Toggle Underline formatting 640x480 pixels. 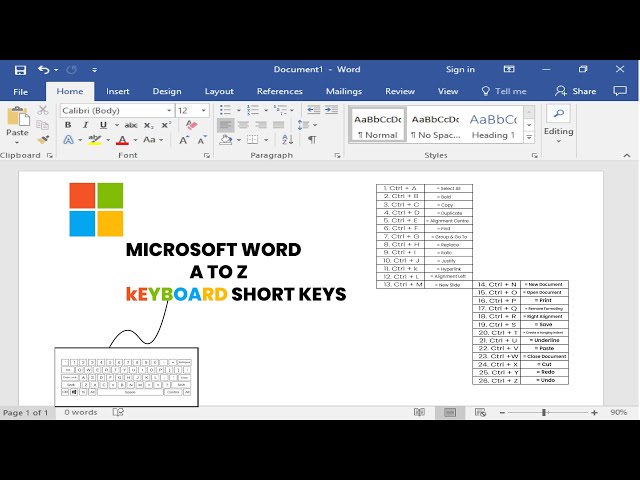[x=103, y=125]
